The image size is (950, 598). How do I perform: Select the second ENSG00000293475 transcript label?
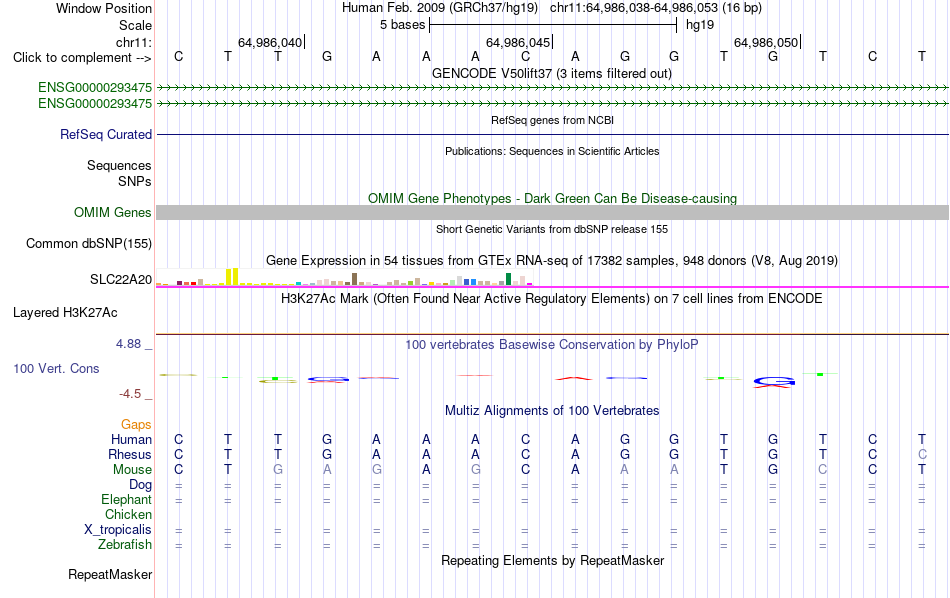click(x=95, y=104)
